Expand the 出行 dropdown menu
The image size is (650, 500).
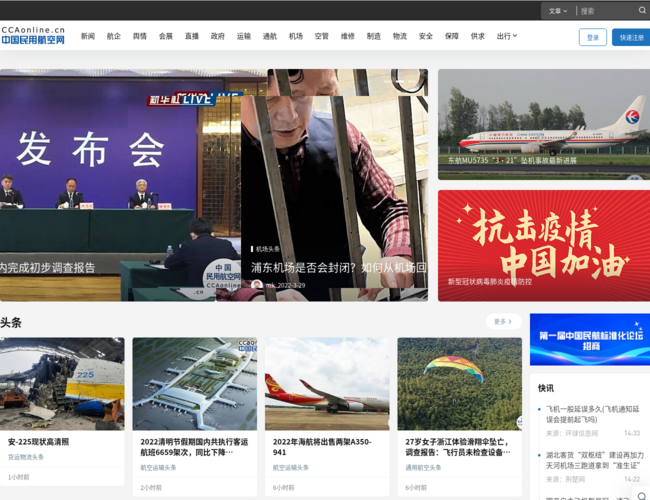pos(507,36)
